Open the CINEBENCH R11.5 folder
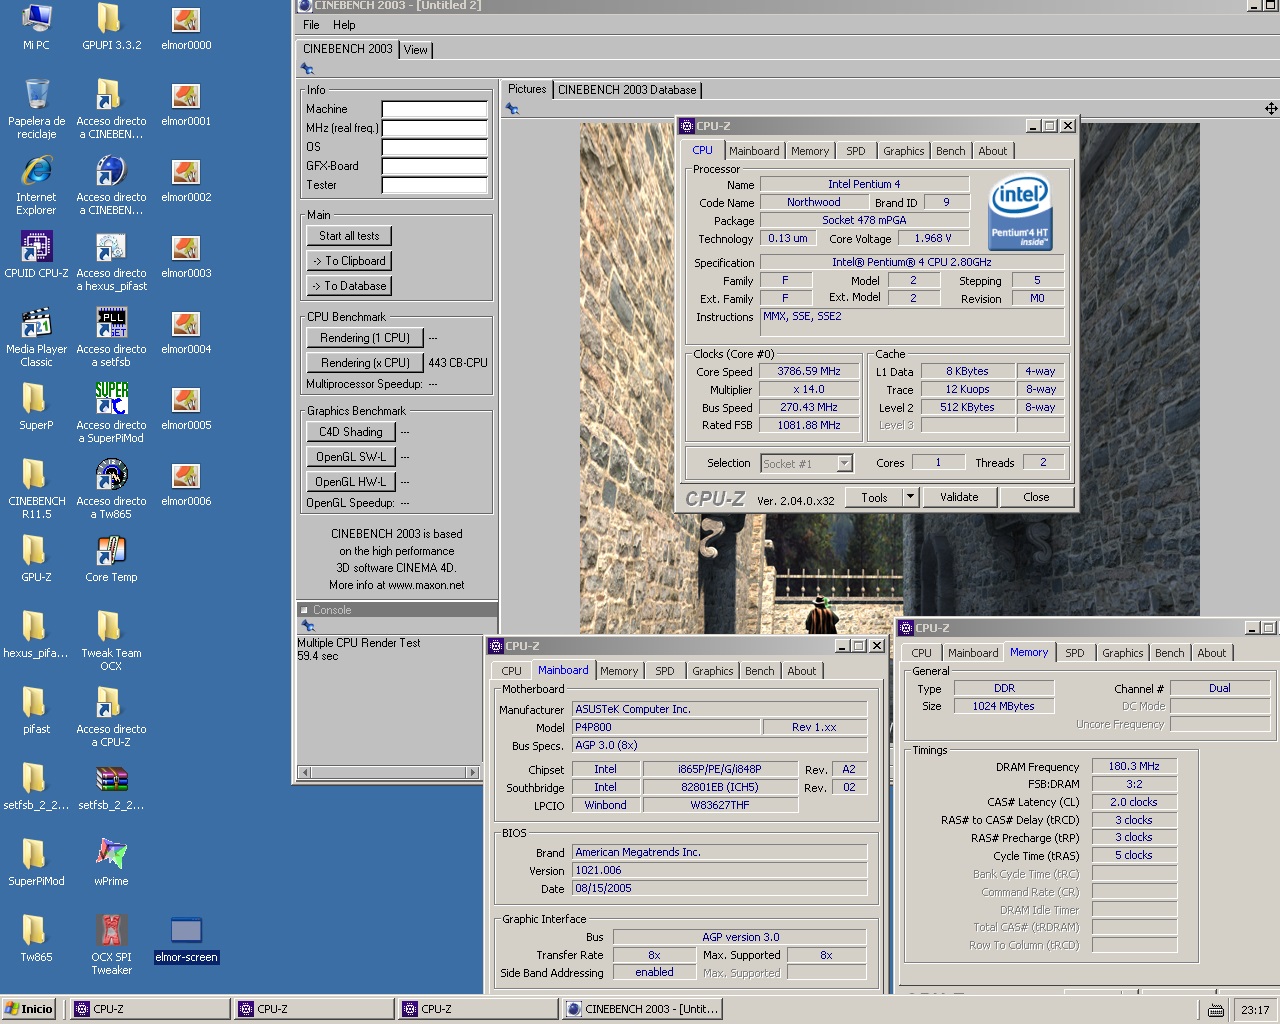Screen dimensions: 1280x1024 pos(36,489)
